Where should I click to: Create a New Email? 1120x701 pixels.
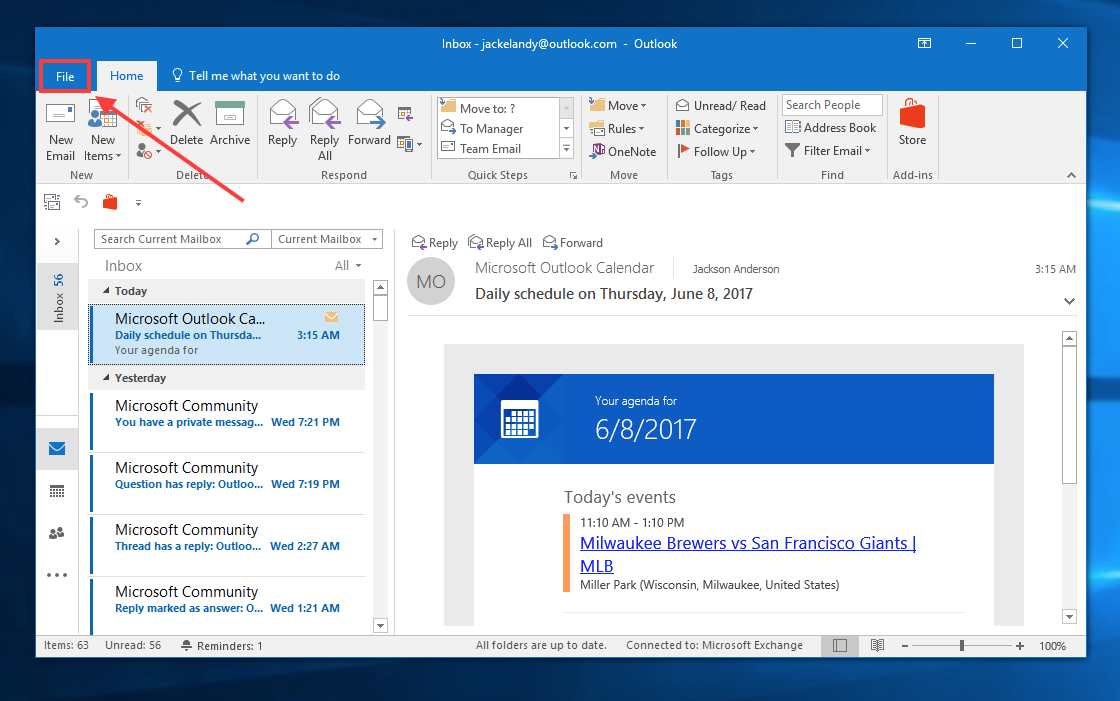click(60, 131)
